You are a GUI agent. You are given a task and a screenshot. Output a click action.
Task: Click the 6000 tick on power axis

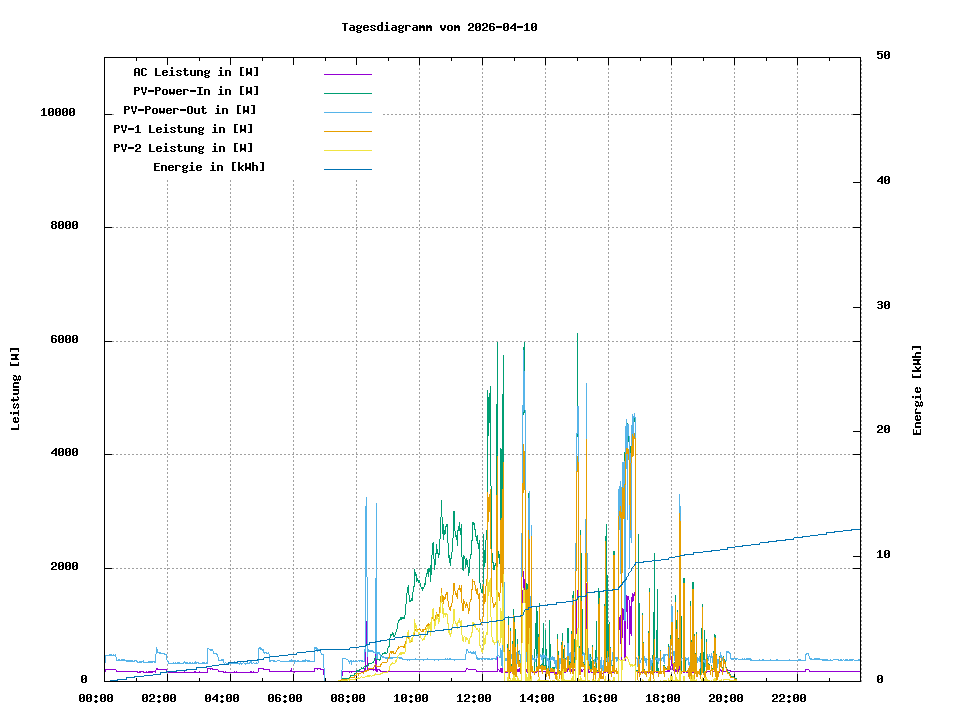pyautogui.click(x=64, y=340)
